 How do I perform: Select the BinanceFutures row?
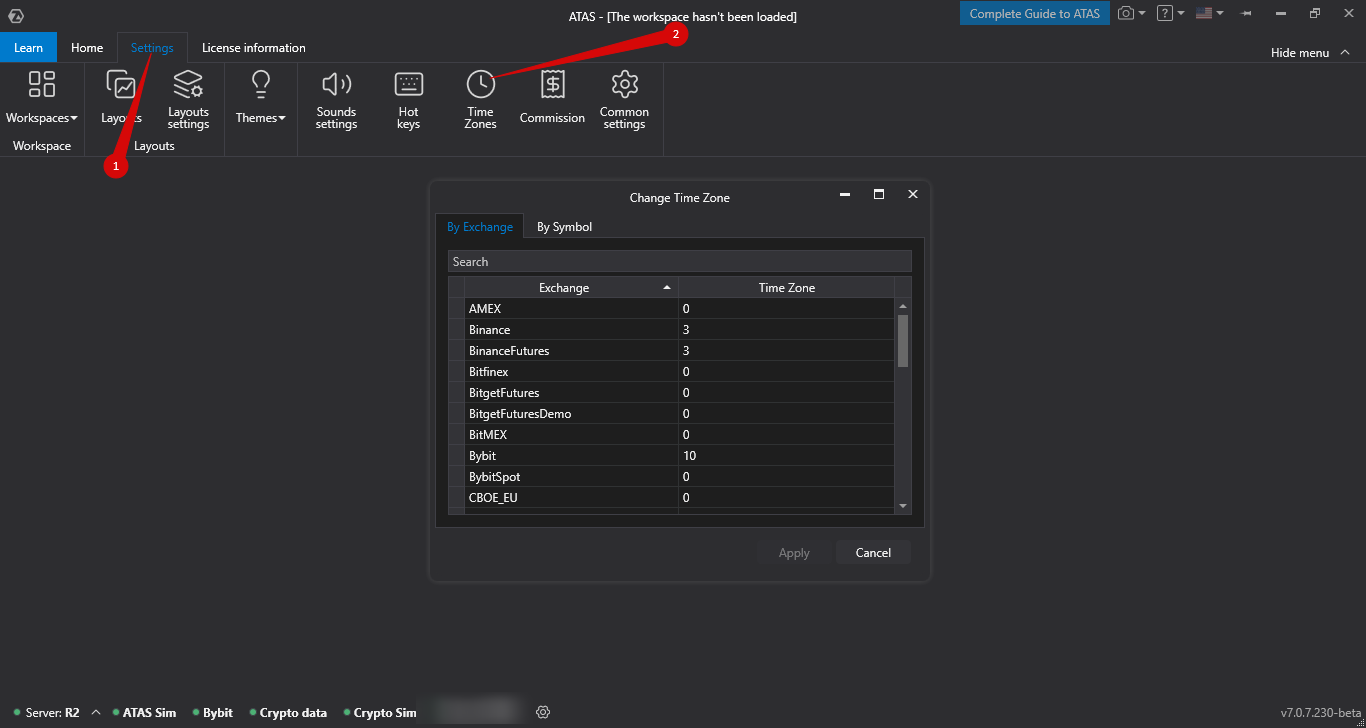click(672, 350)
